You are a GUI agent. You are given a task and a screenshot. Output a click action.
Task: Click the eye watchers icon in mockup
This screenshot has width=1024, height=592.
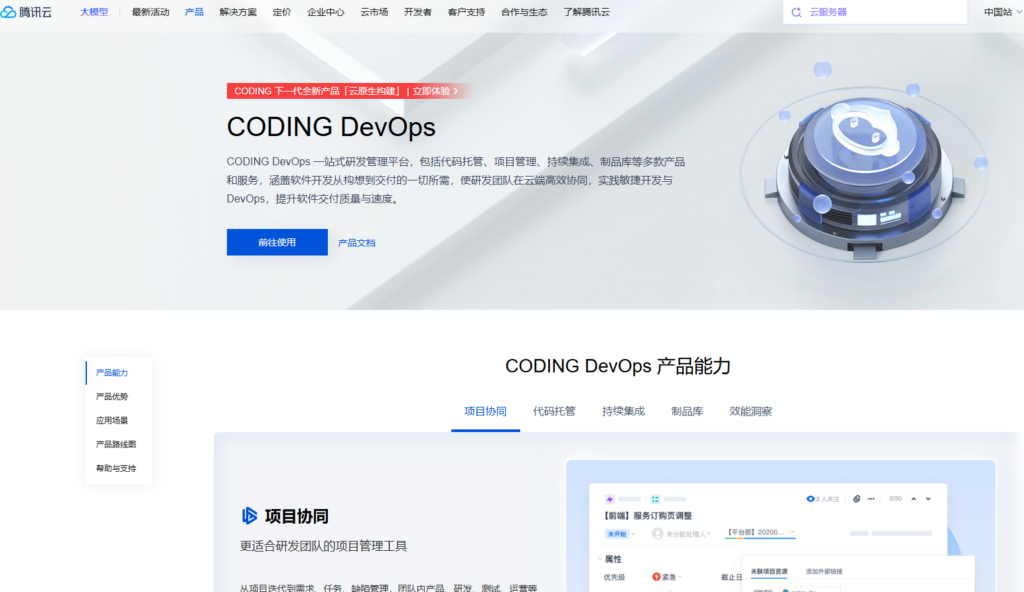click(x=810, y=499)
